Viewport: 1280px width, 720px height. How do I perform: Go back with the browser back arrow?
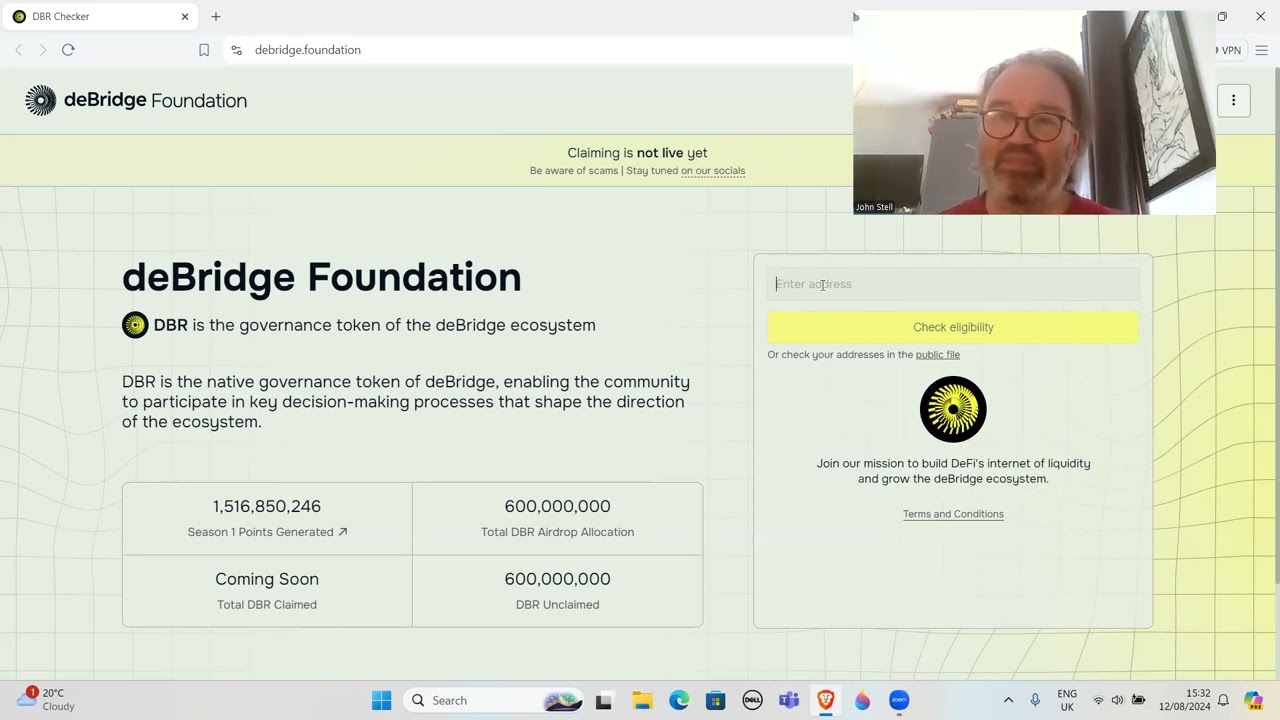(x=18, y=50)
